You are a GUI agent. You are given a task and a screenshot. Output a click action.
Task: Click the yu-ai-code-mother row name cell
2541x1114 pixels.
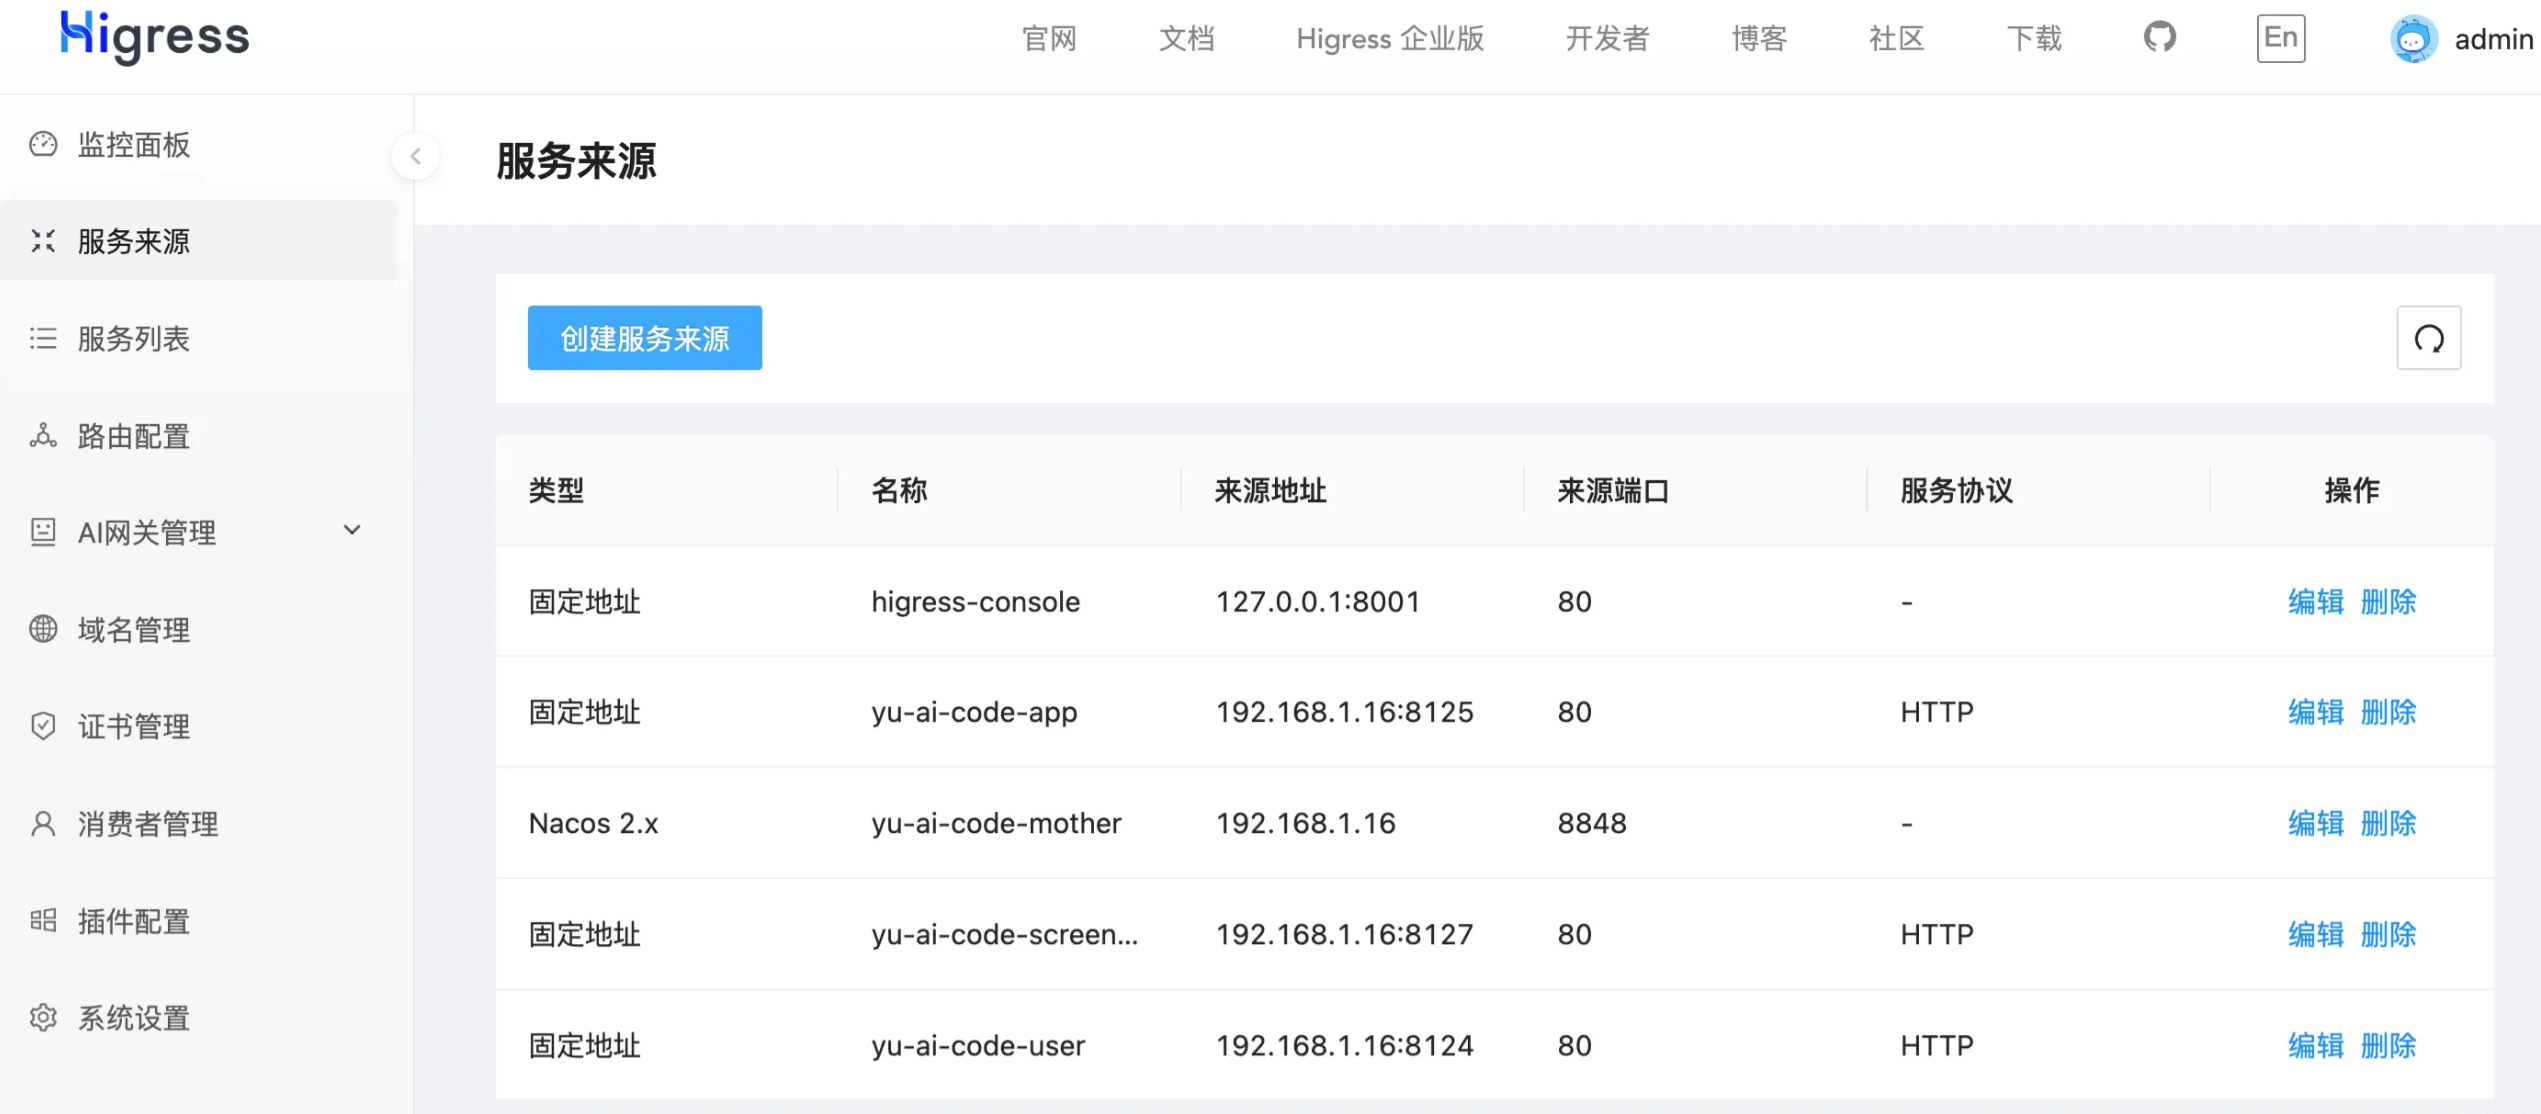click(x=996, y=824)
